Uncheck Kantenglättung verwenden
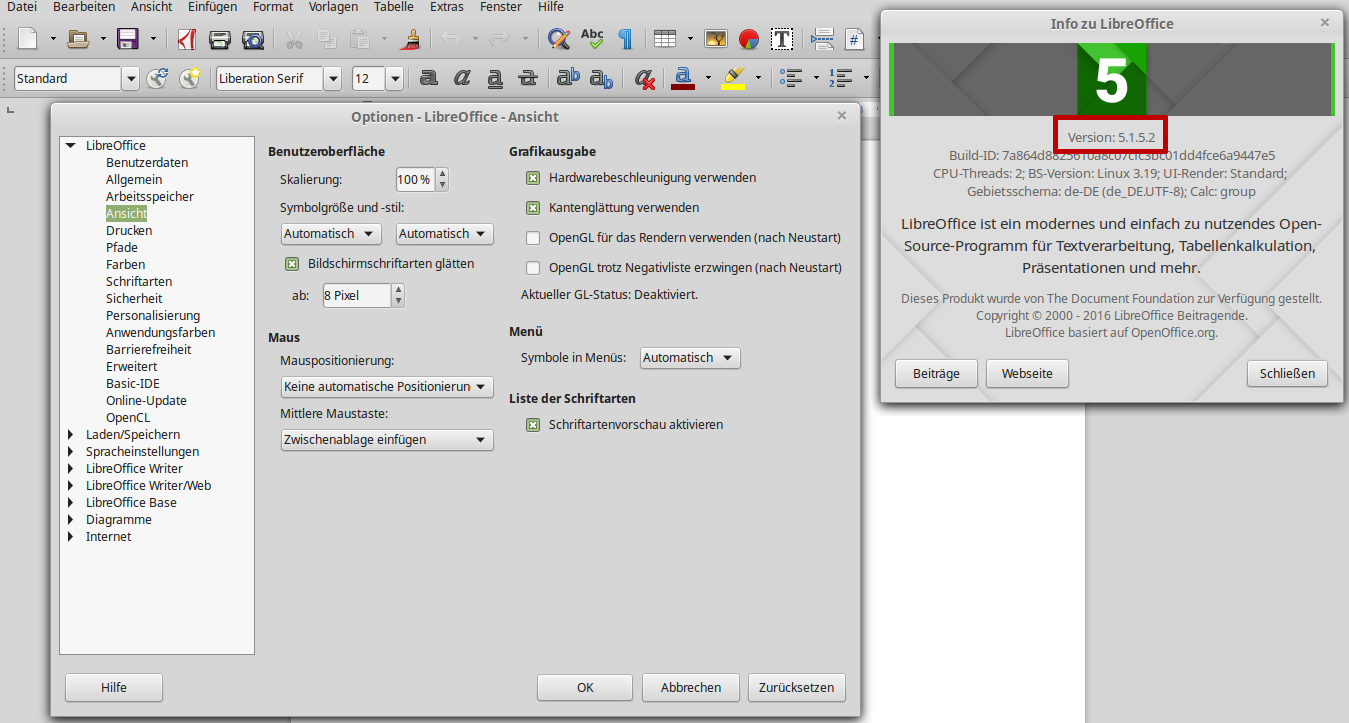 click(x=533, y=208)
